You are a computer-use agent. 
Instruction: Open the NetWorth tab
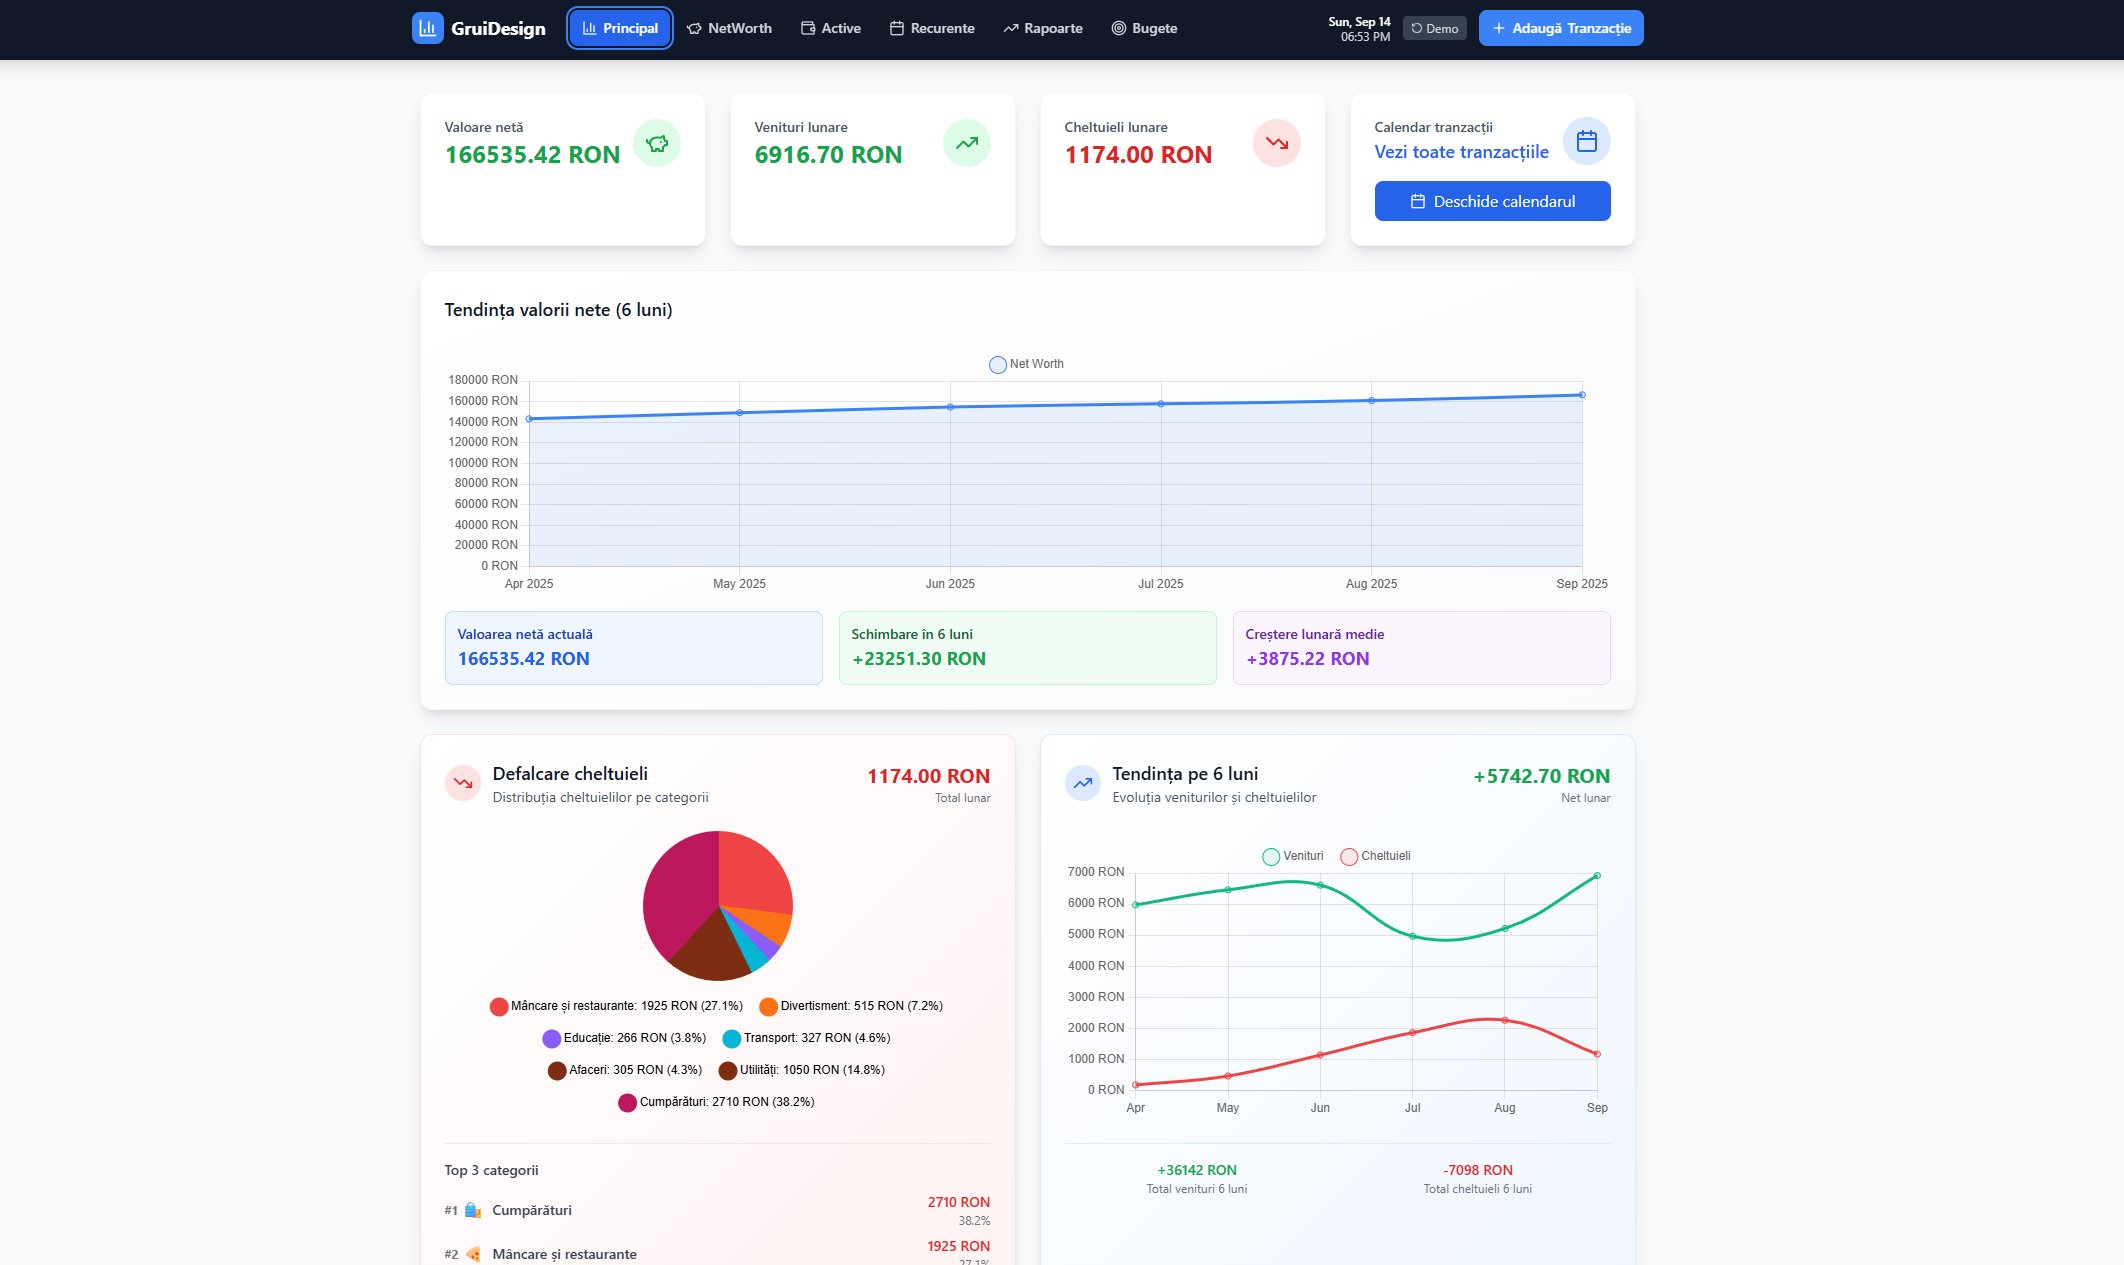[729, 28]
